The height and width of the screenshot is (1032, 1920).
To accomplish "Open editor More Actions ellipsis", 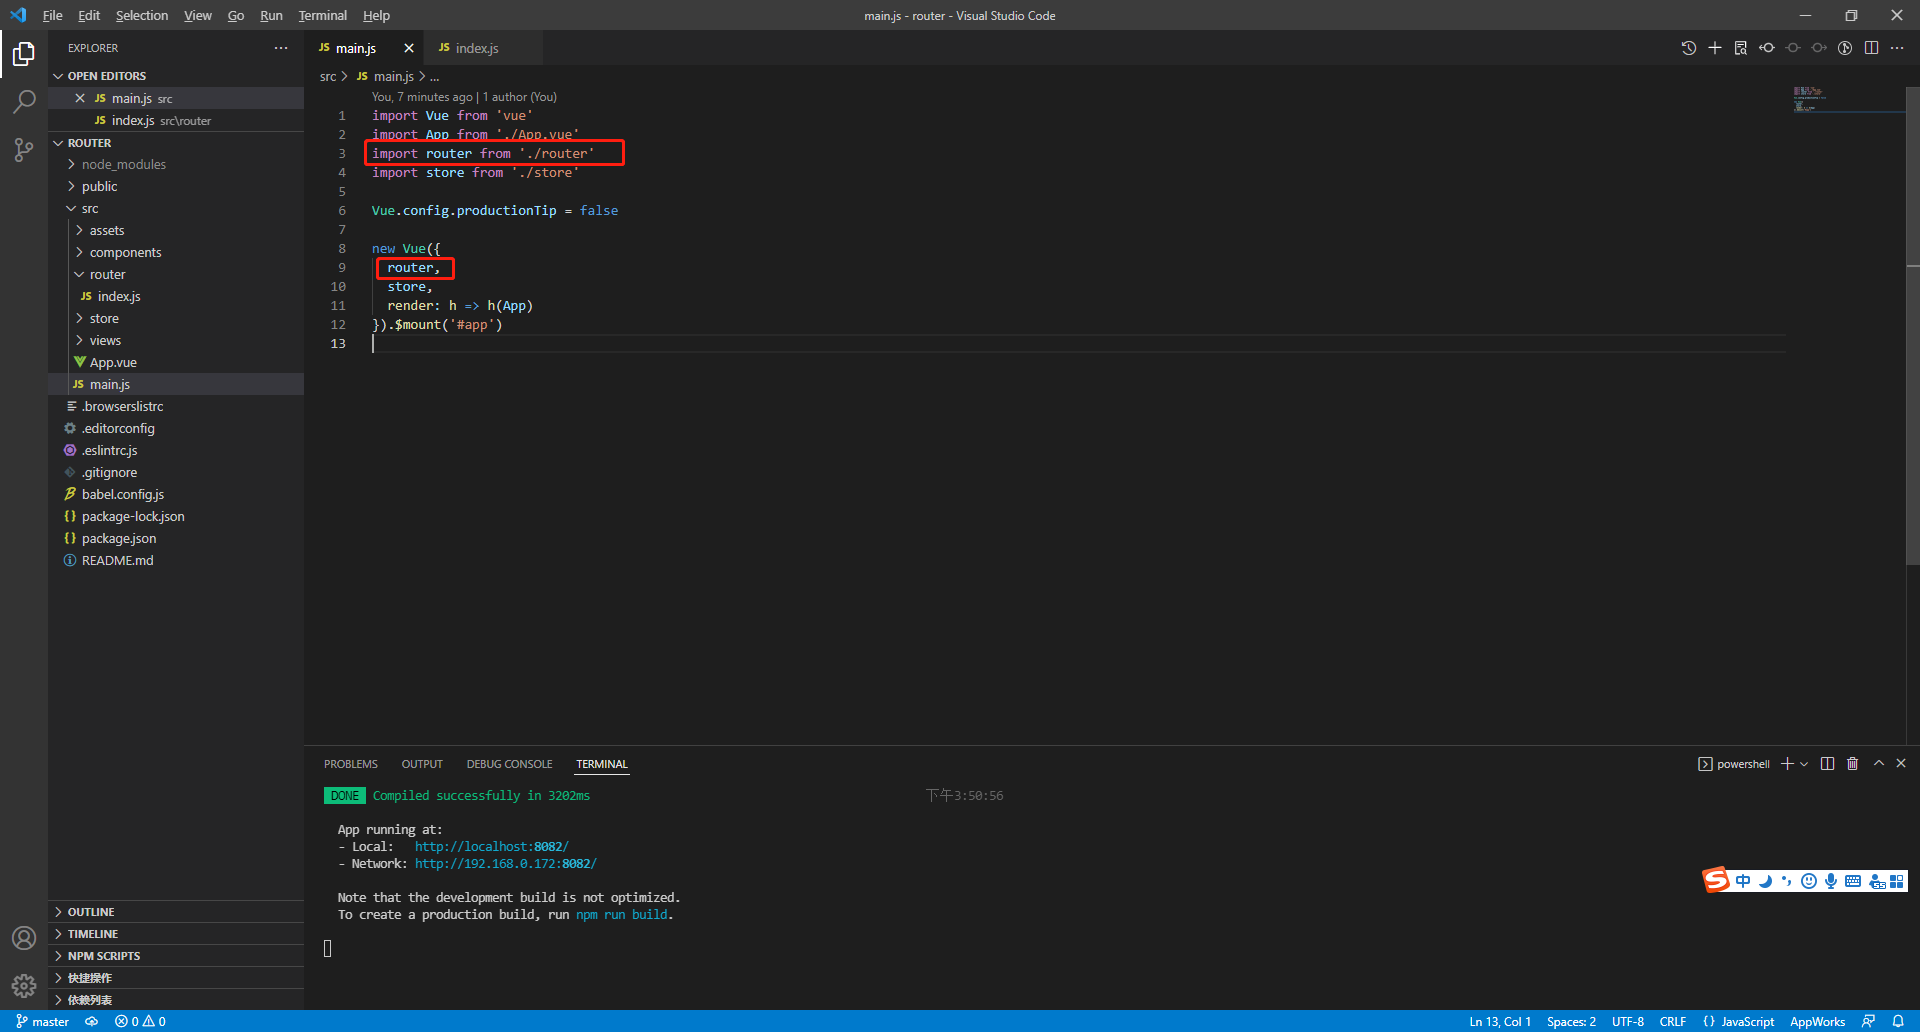I will click(1897, 48).
